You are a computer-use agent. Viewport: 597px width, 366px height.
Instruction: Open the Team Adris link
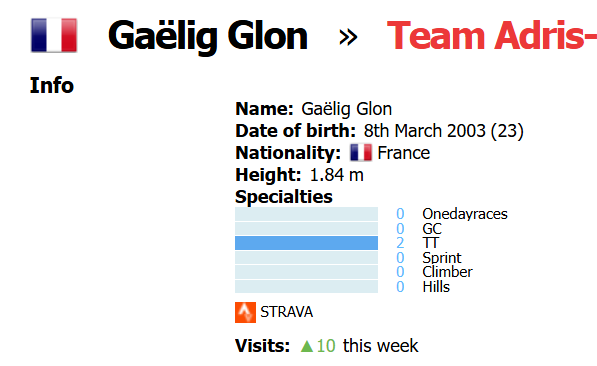coord(492,35)
